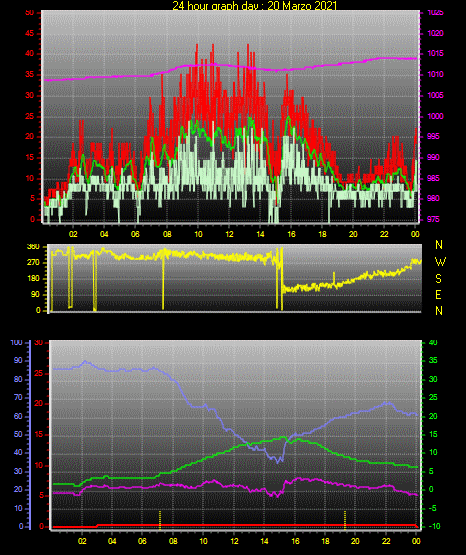Click the sunrise dotted yellow marker near hour 07
Screen dimensions: 466x555
point(160,520)
